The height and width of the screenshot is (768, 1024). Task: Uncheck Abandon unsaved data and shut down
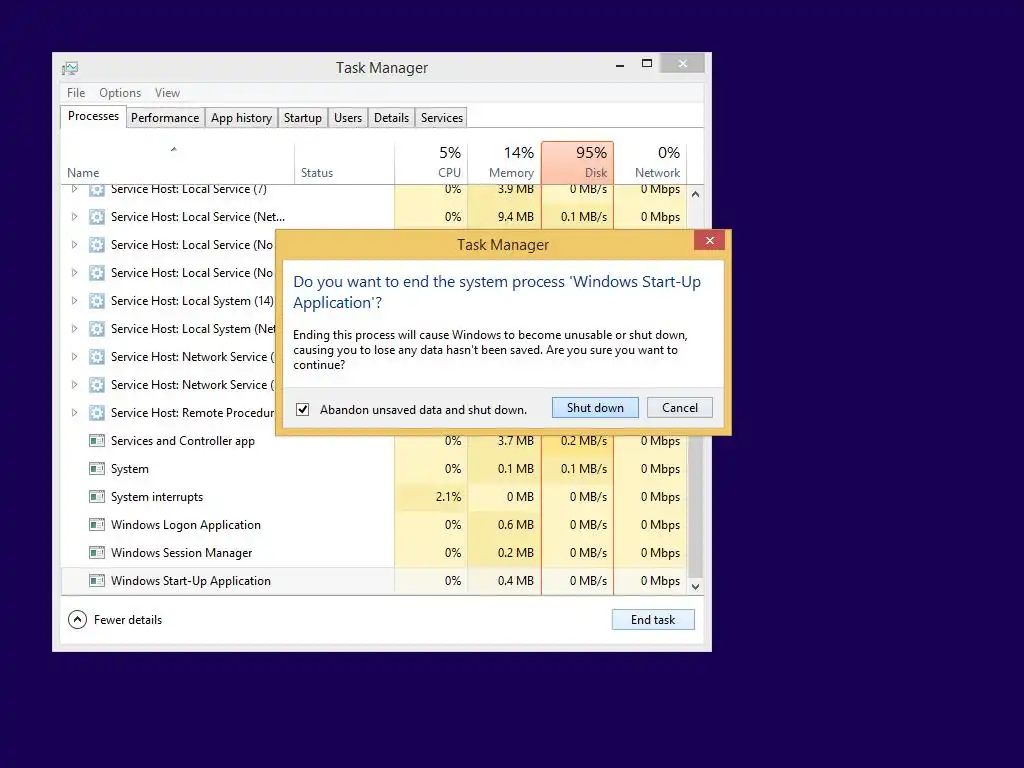click(302, 409)
